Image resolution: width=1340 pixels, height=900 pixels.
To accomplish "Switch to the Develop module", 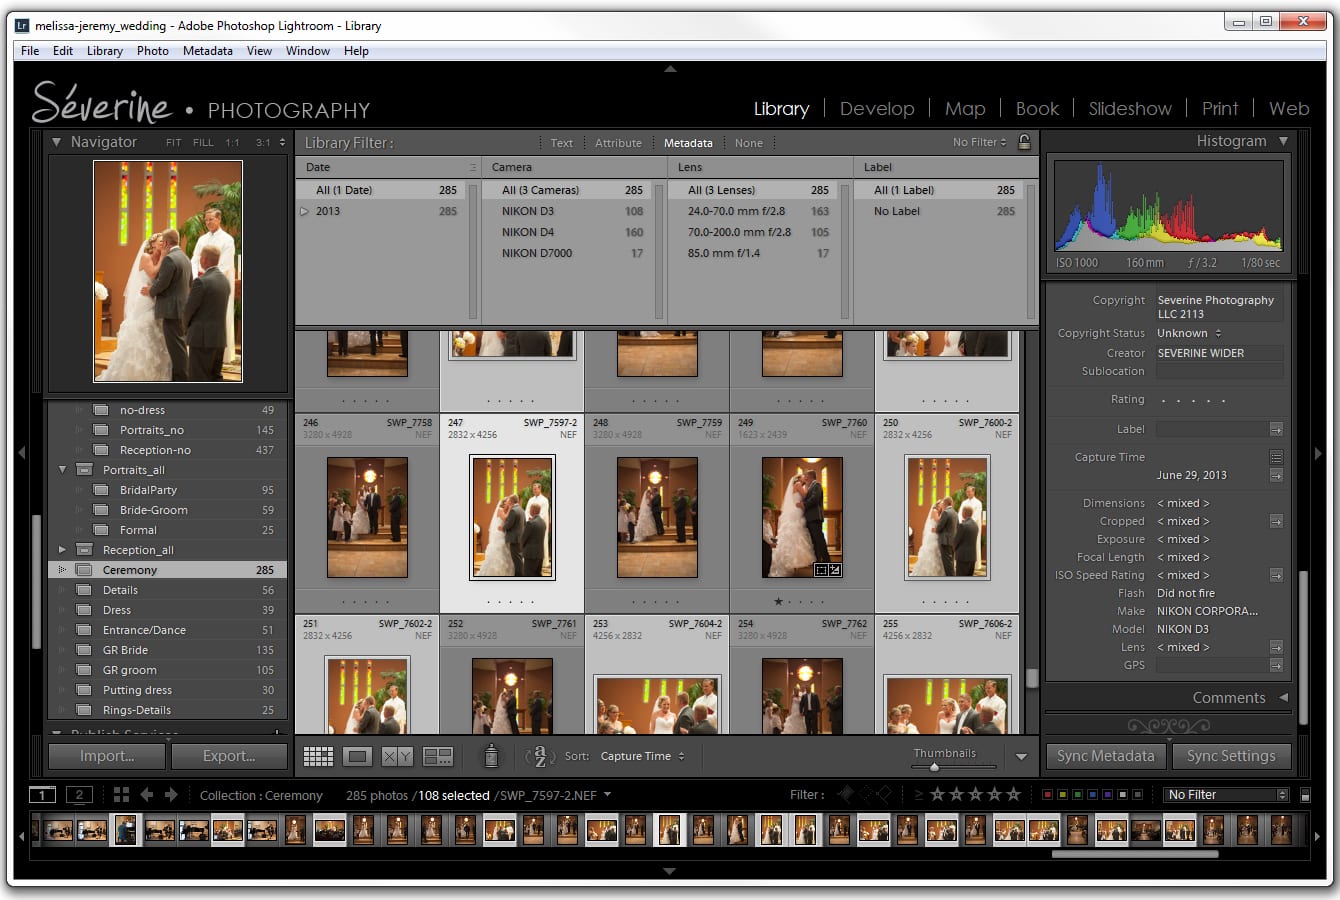I will (877, 108).
